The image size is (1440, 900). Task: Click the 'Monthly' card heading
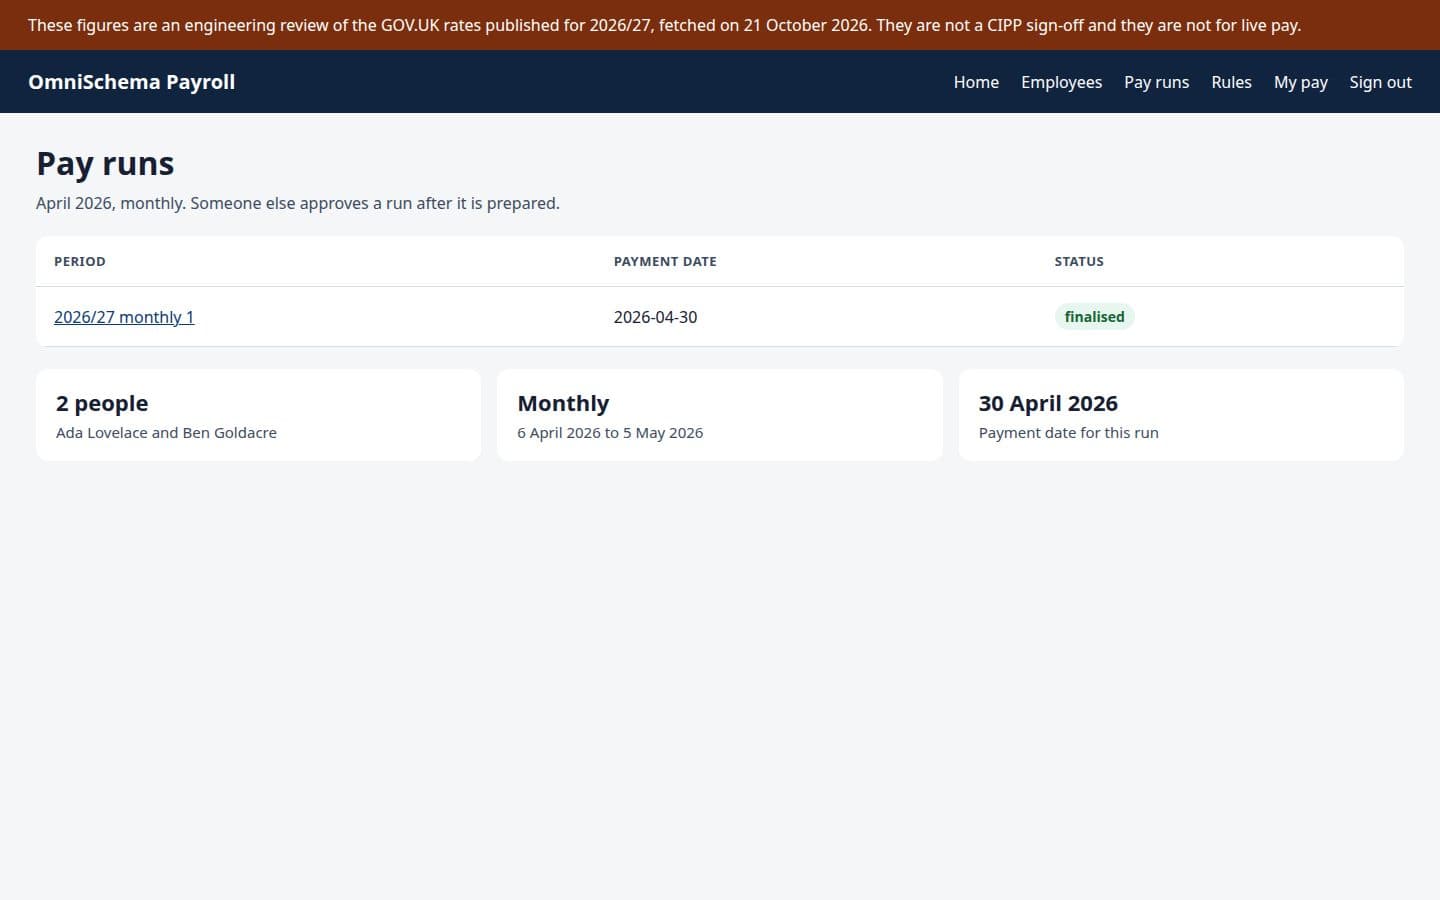(x=563, y=403)
